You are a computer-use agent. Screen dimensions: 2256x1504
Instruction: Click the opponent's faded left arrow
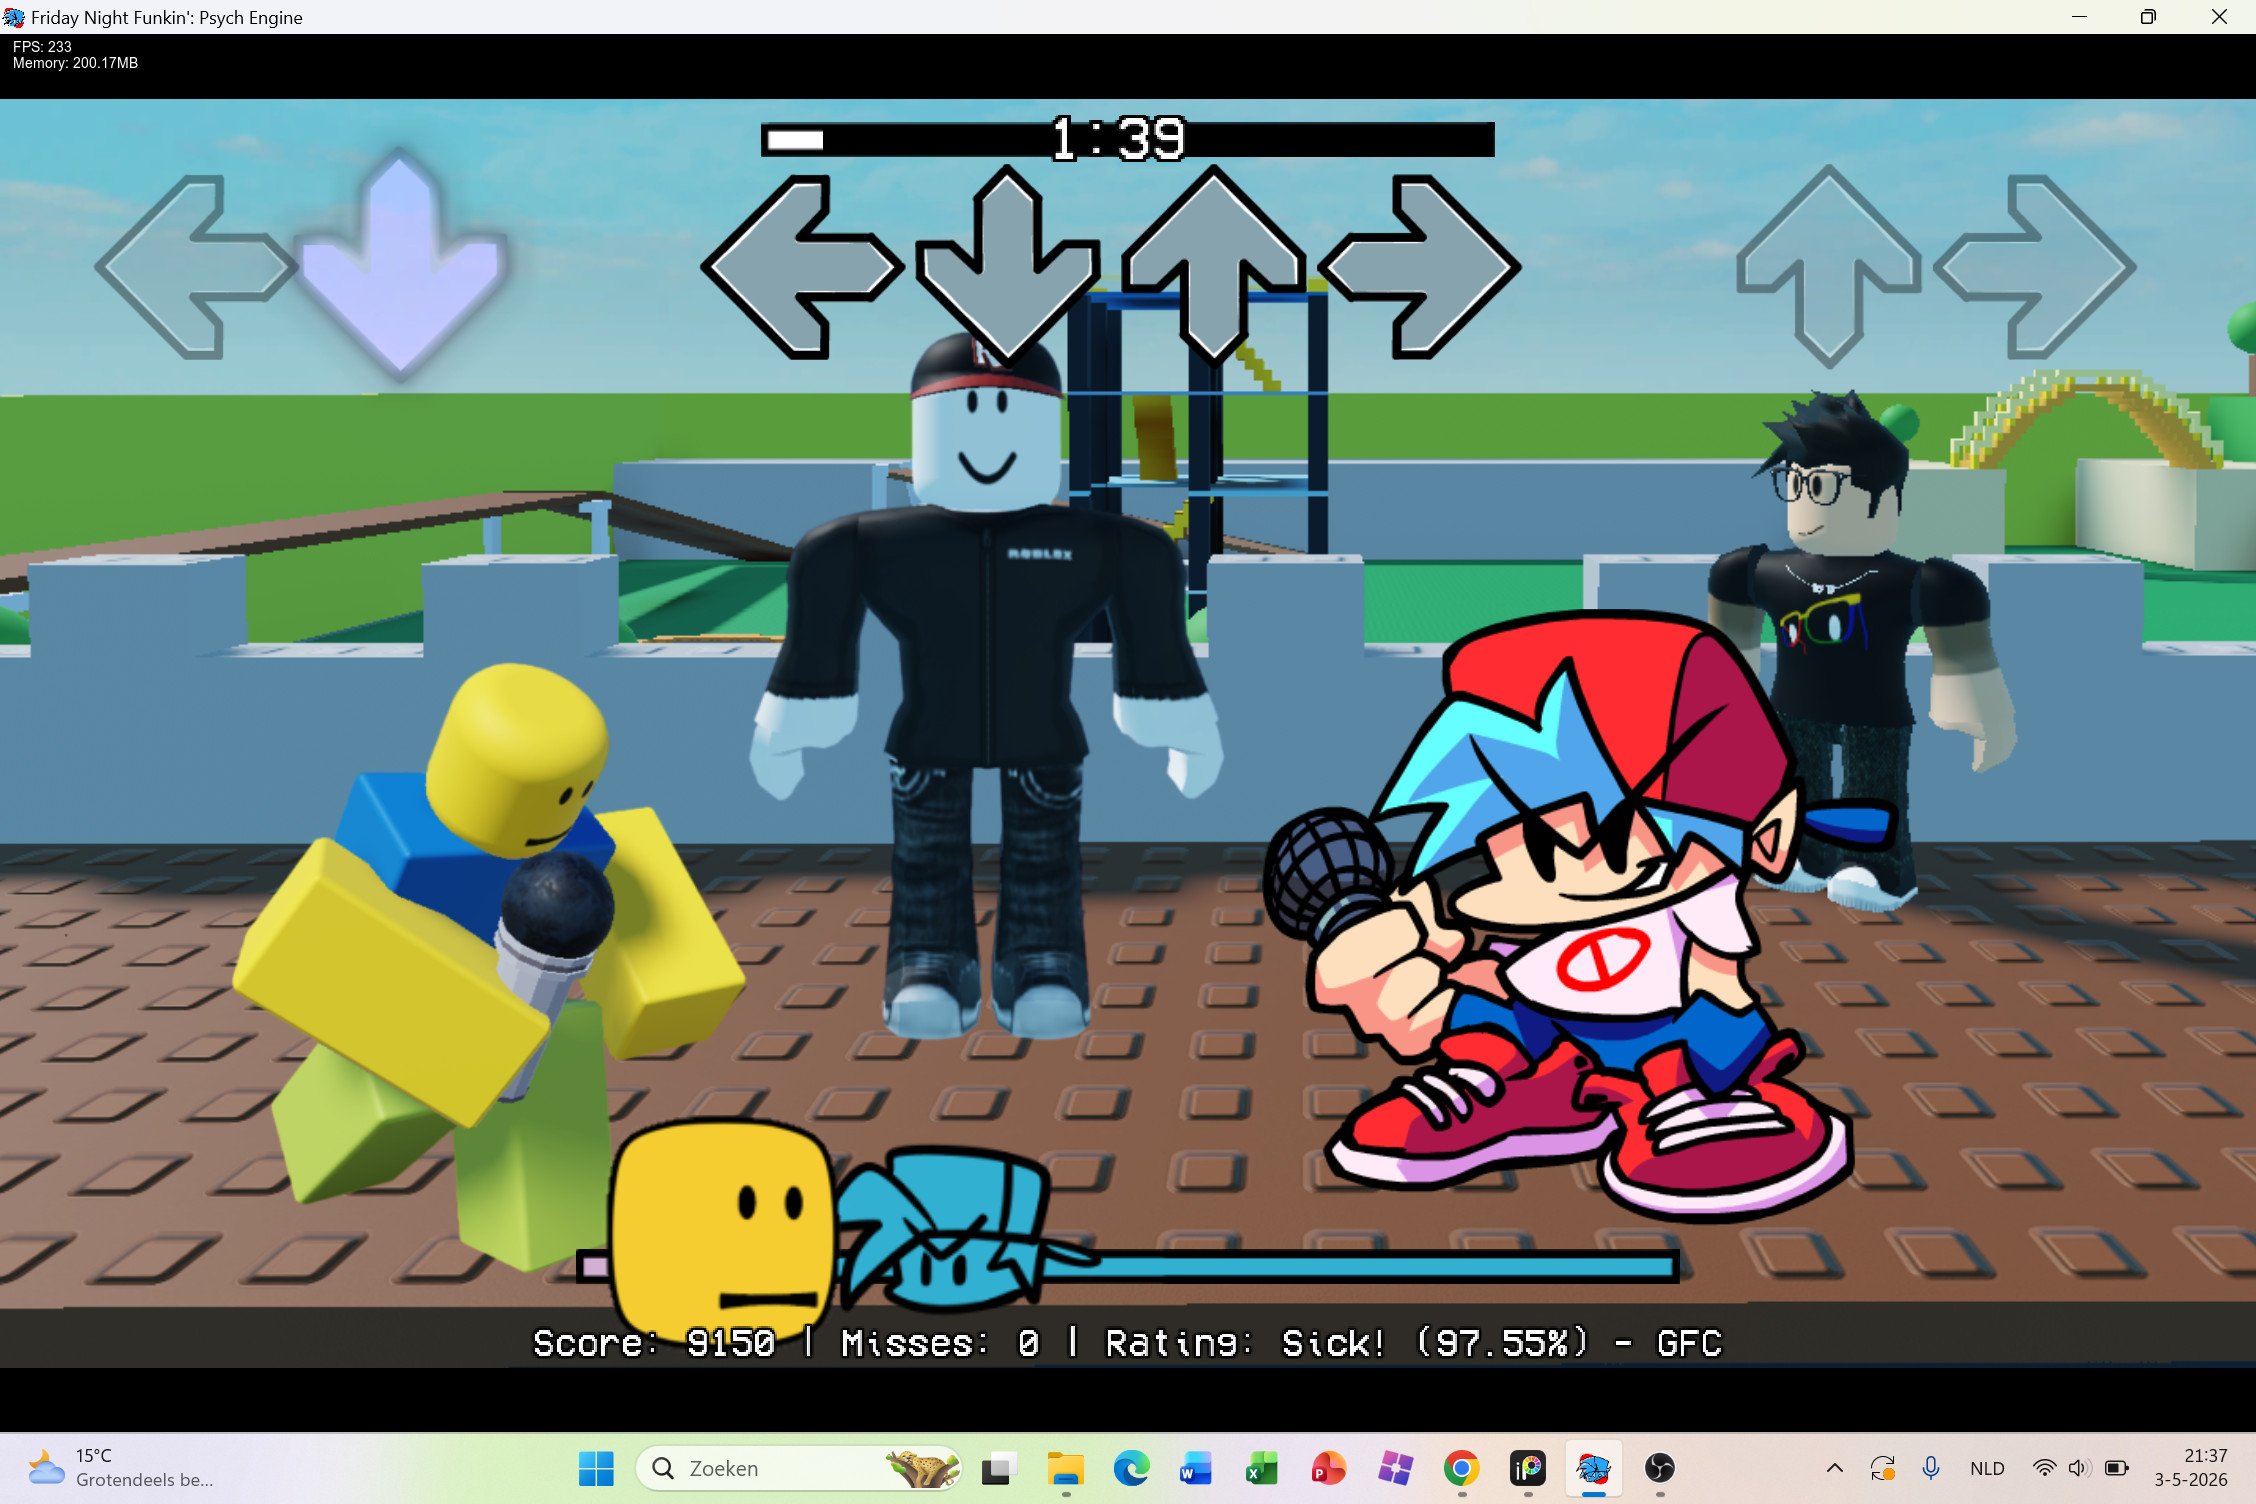tap(196, 267)
